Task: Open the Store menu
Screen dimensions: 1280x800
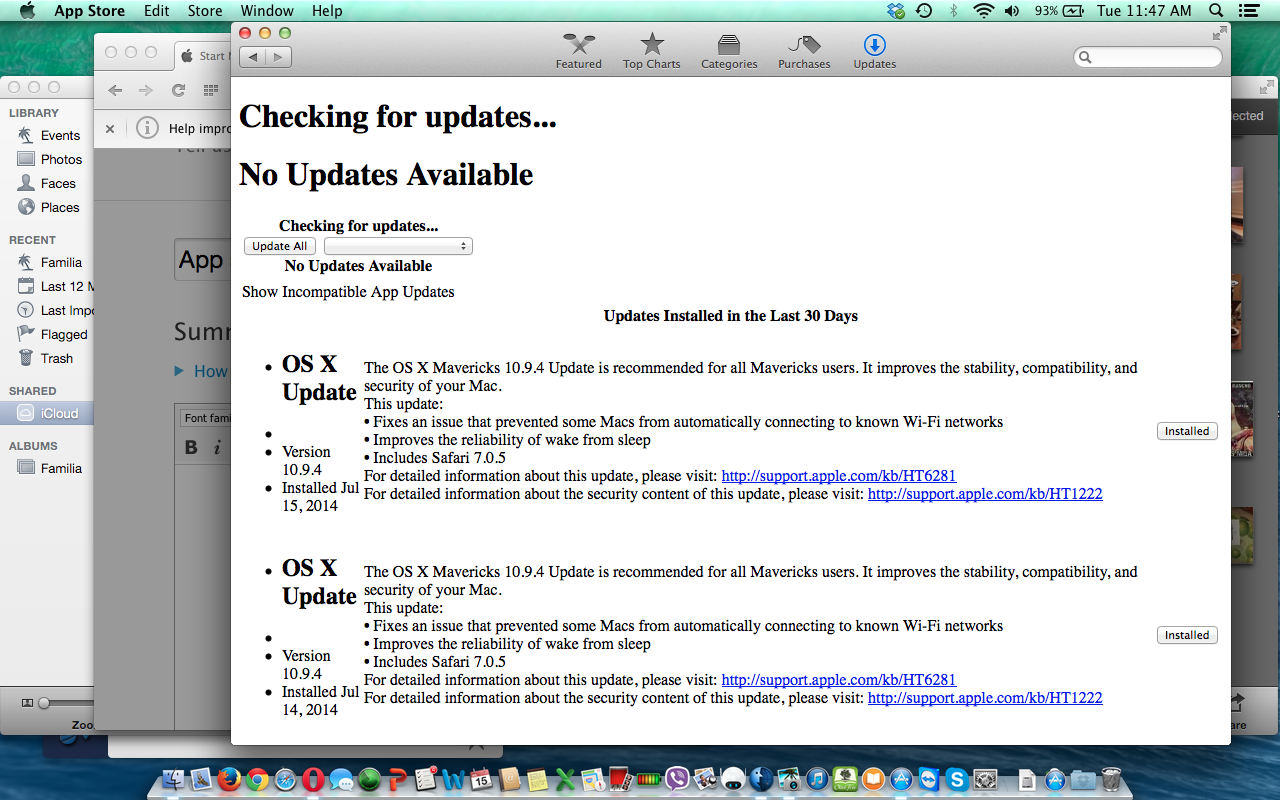Action: [205, 11]
